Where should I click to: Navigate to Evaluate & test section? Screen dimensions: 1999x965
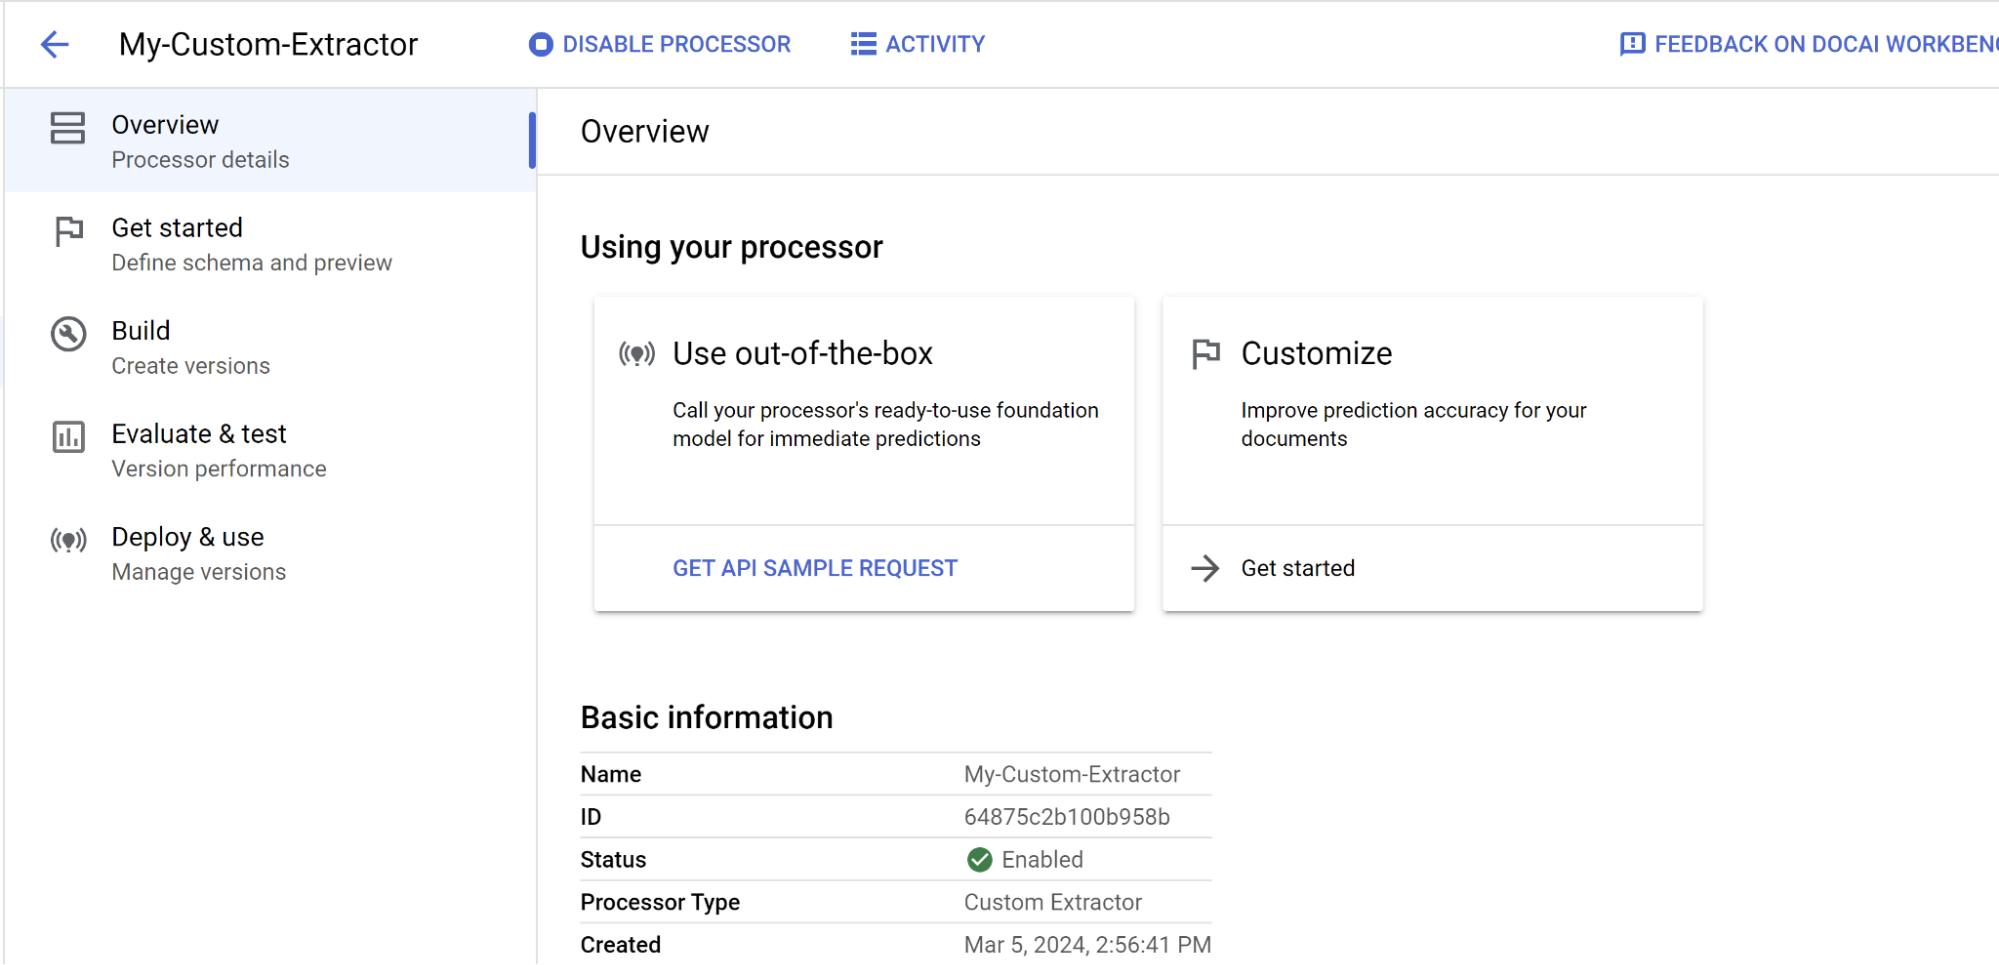tap(218, 450)
